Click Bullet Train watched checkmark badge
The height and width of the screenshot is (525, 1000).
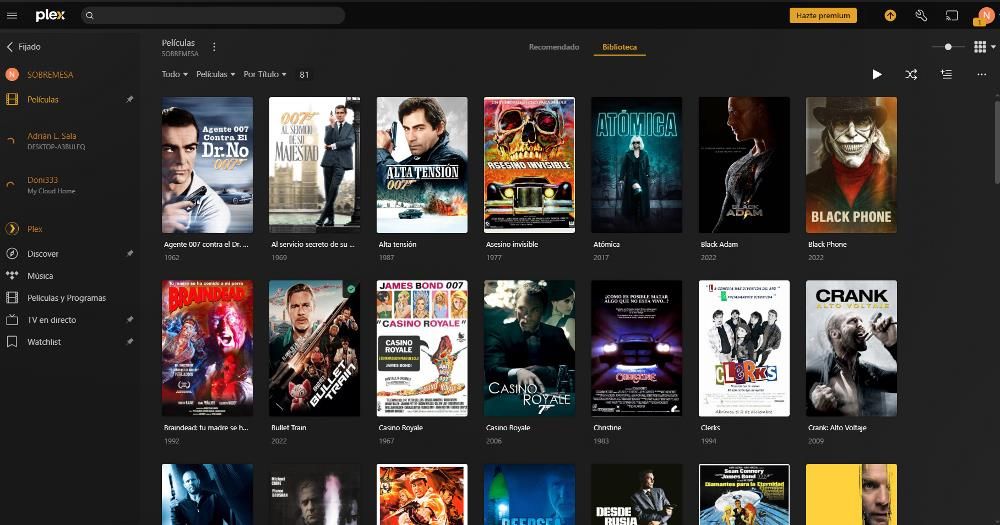(x=351, y=289)
